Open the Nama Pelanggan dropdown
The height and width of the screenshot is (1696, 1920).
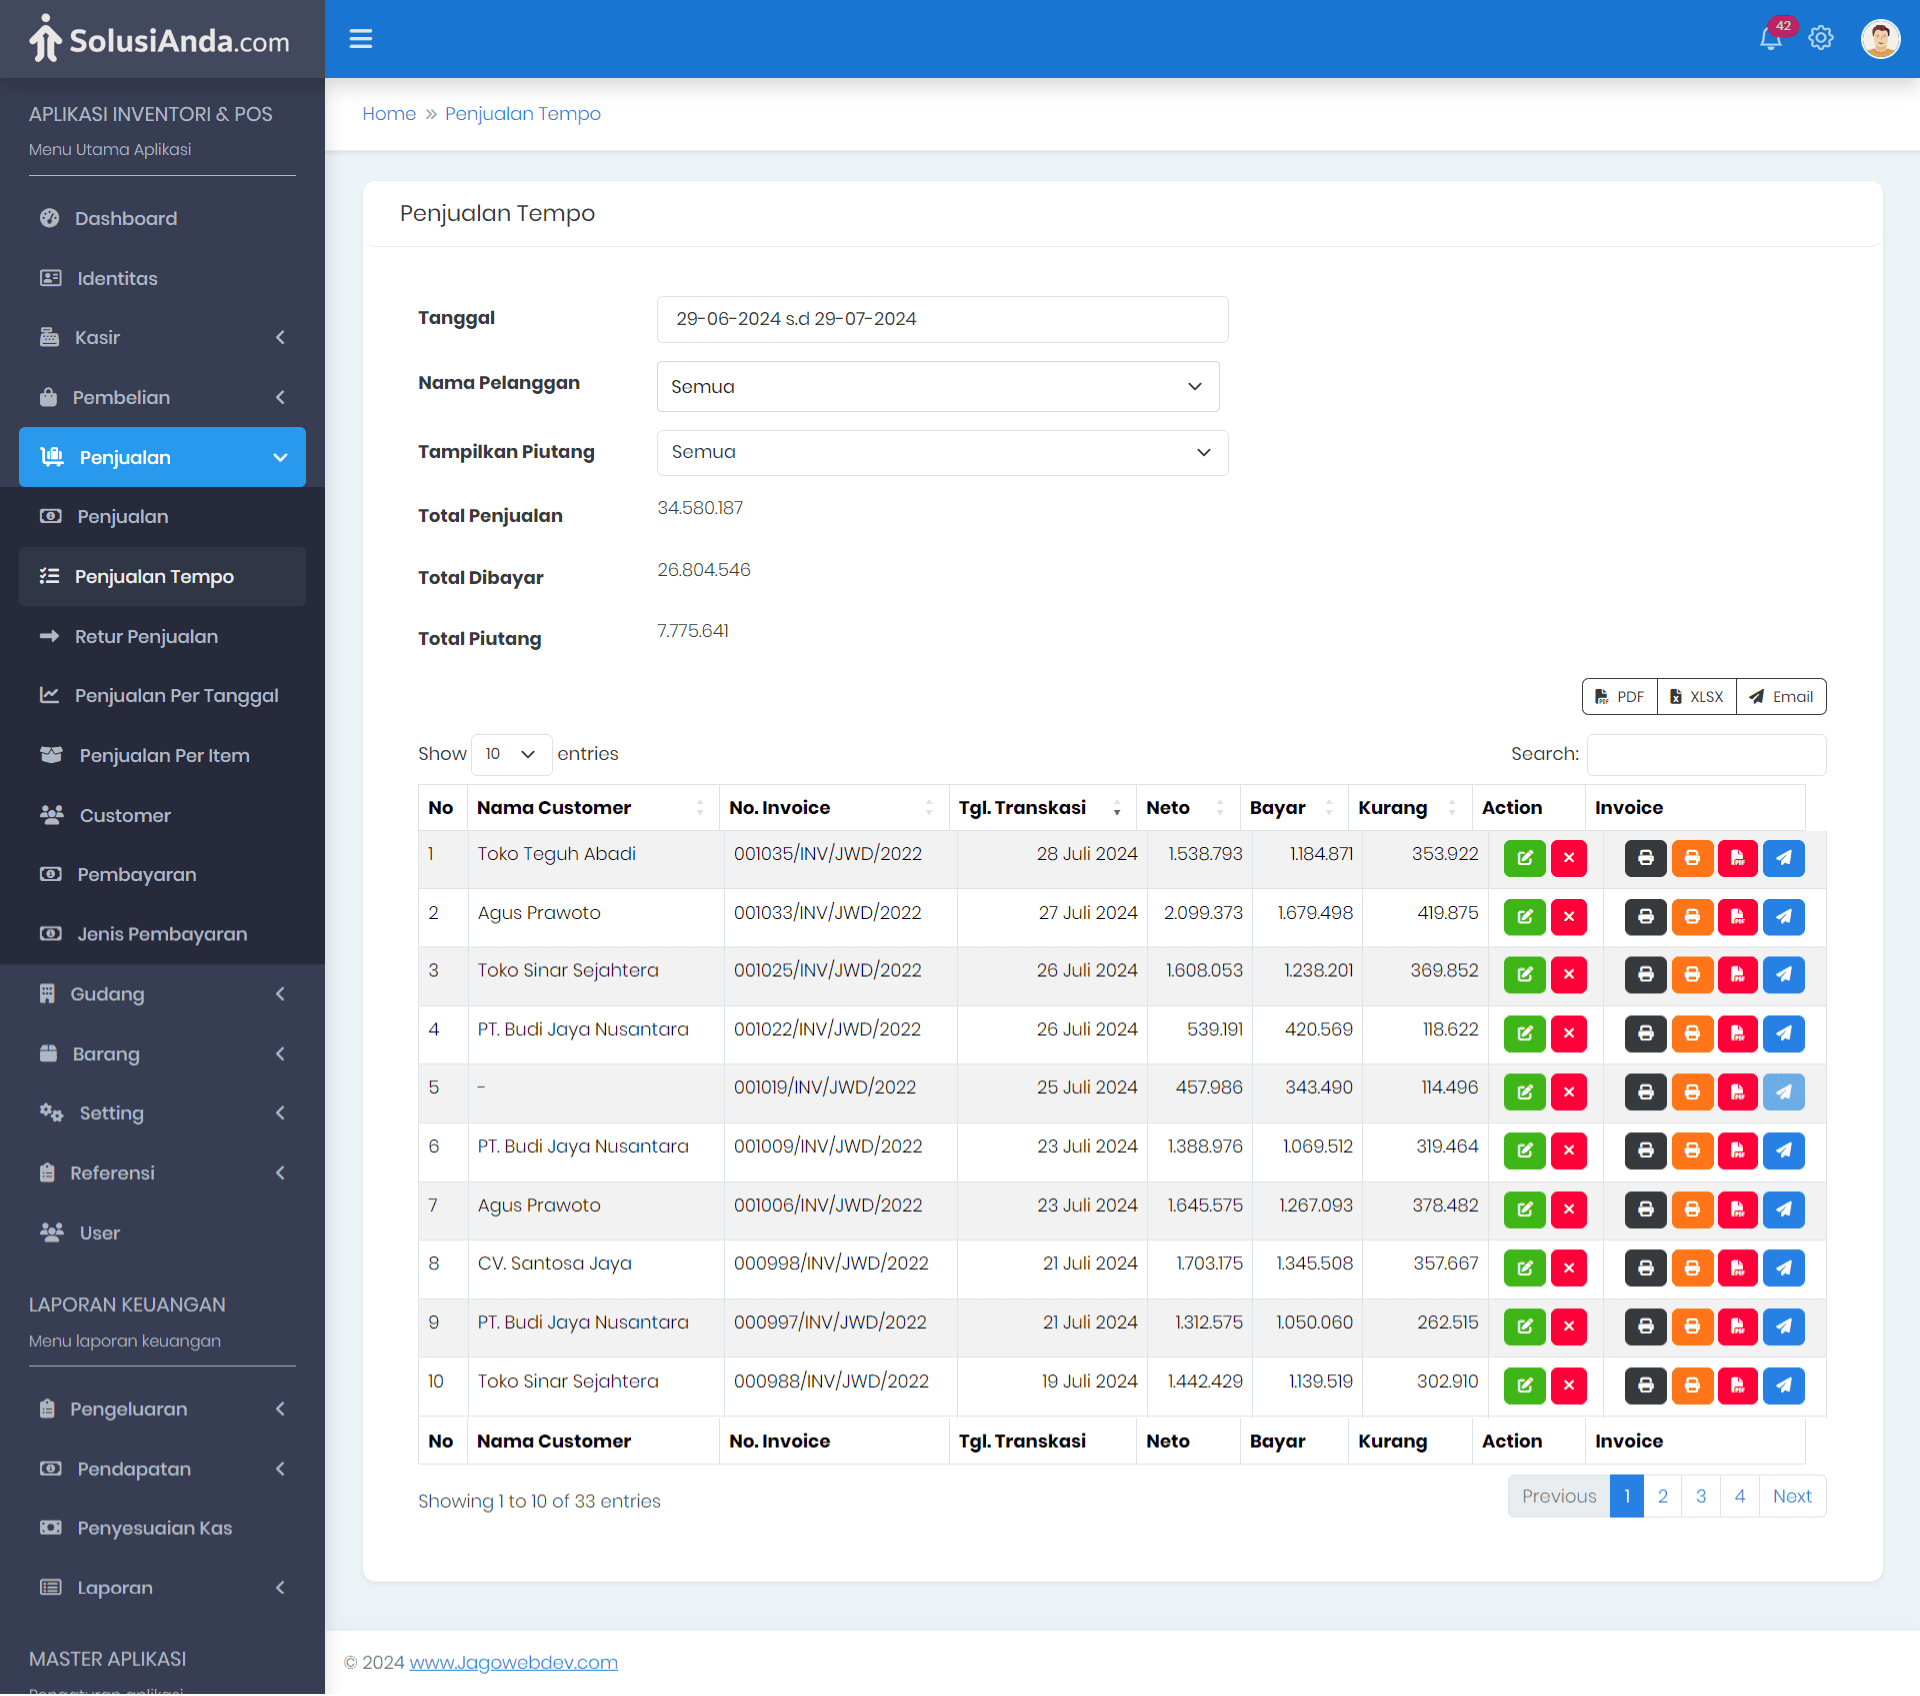point(937,387)
